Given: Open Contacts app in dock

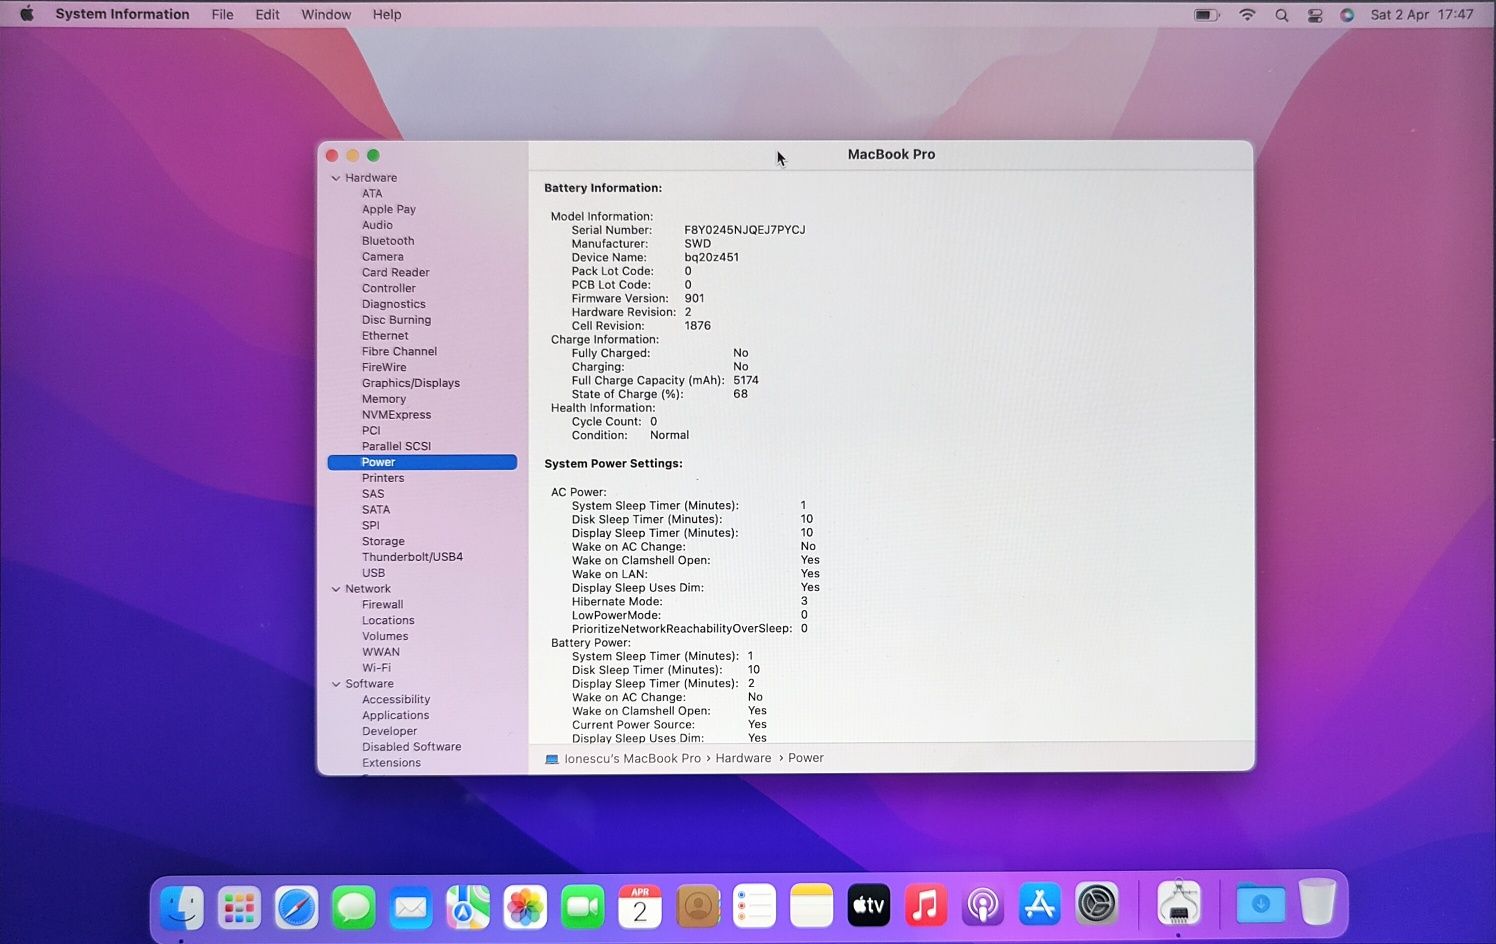Looking at the screenshot, I should pyautogui.click(x=698, y=908).
